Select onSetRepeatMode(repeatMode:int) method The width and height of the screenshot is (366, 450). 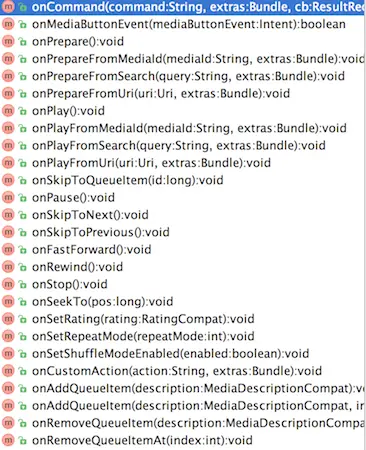[x=182, y=336]
